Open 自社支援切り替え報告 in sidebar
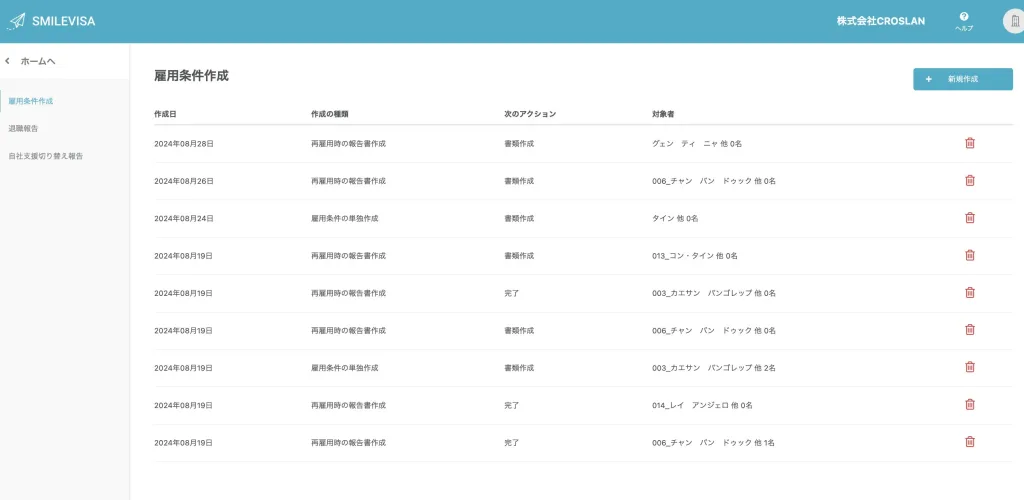The width and height of the screenshot is (1024, 500). (x=46, y=156)
